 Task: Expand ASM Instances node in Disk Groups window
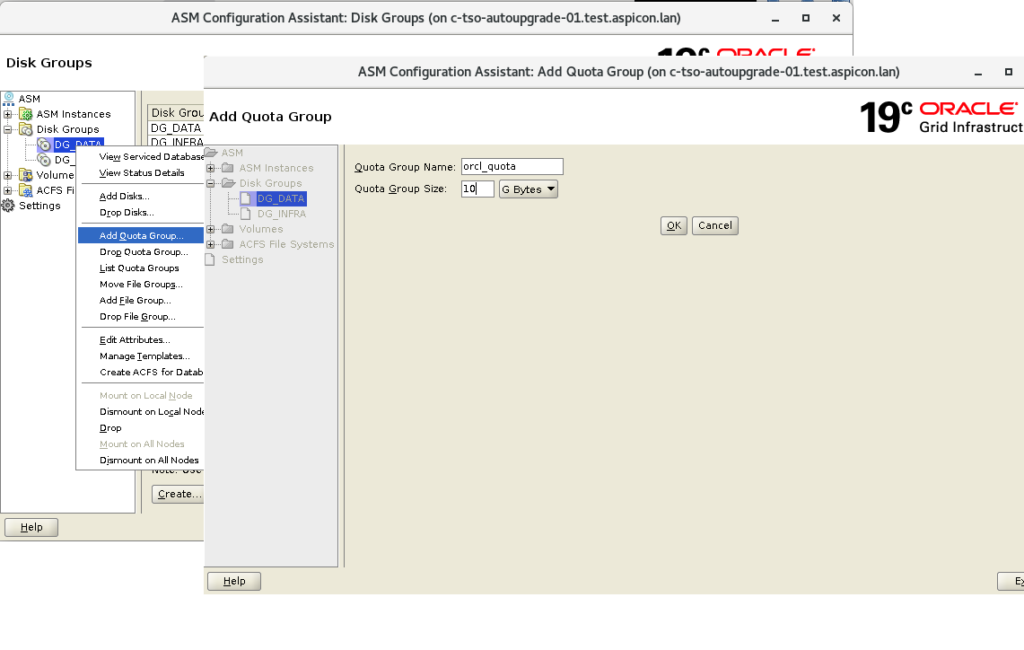click(8, 114)
